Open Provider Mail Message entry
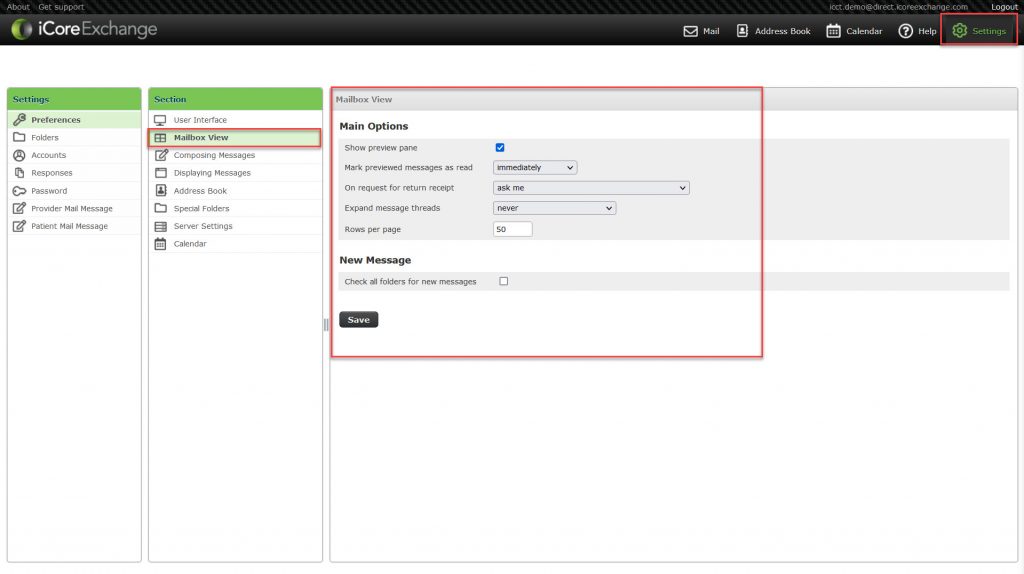This screenshot has width=1024, height=574. (74, 208)
